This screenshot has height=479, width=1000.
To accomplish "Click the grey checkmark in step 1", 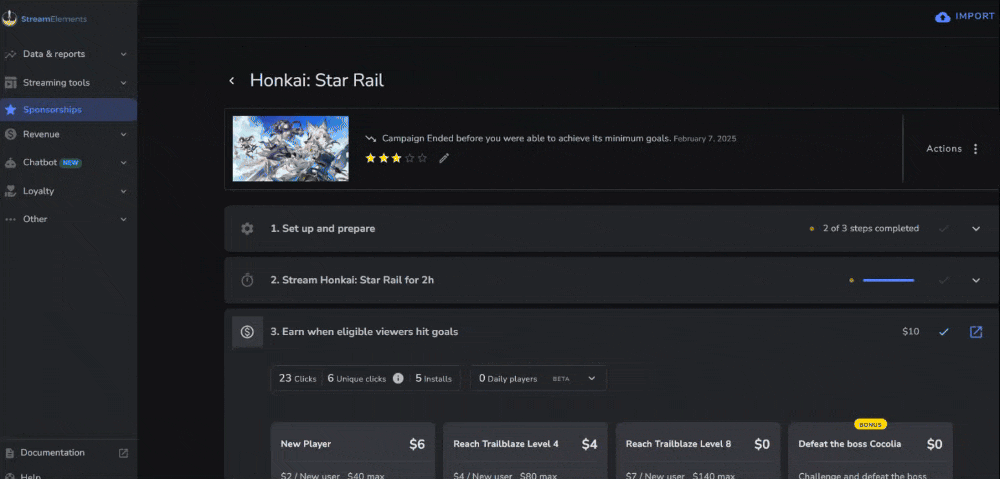I will tap(944, 228).
